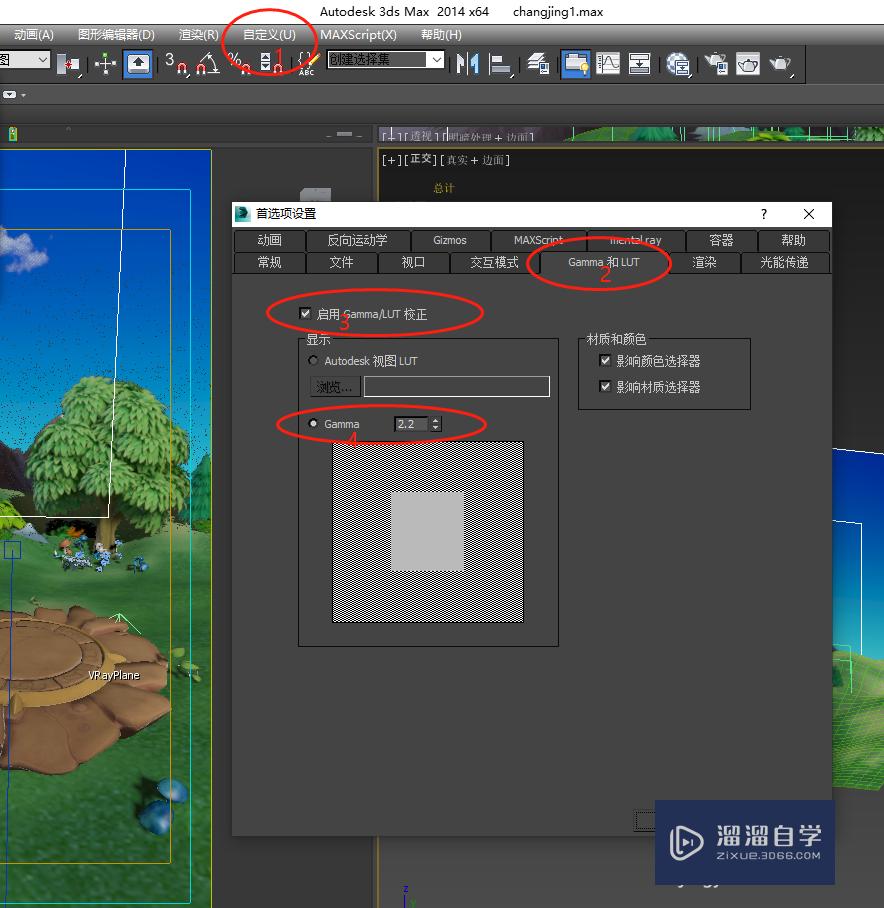Toggle keyboard shortcut override button

tap(138, 63)
